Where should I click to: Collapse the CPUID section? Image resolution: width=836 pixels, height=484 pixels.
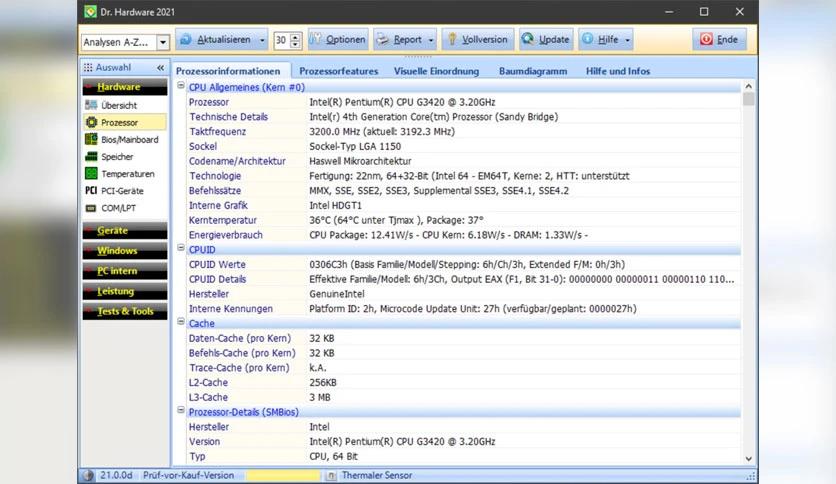pyautogui.click(x=181, y=248)
